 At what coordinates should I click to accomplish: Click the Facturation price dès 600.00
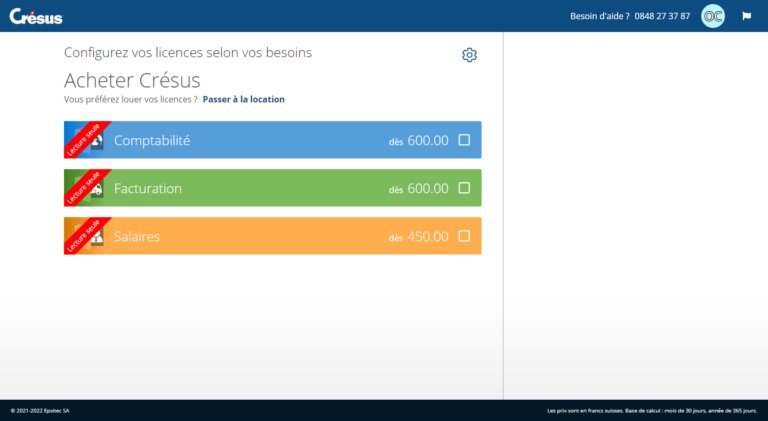(x=419, y=188)
